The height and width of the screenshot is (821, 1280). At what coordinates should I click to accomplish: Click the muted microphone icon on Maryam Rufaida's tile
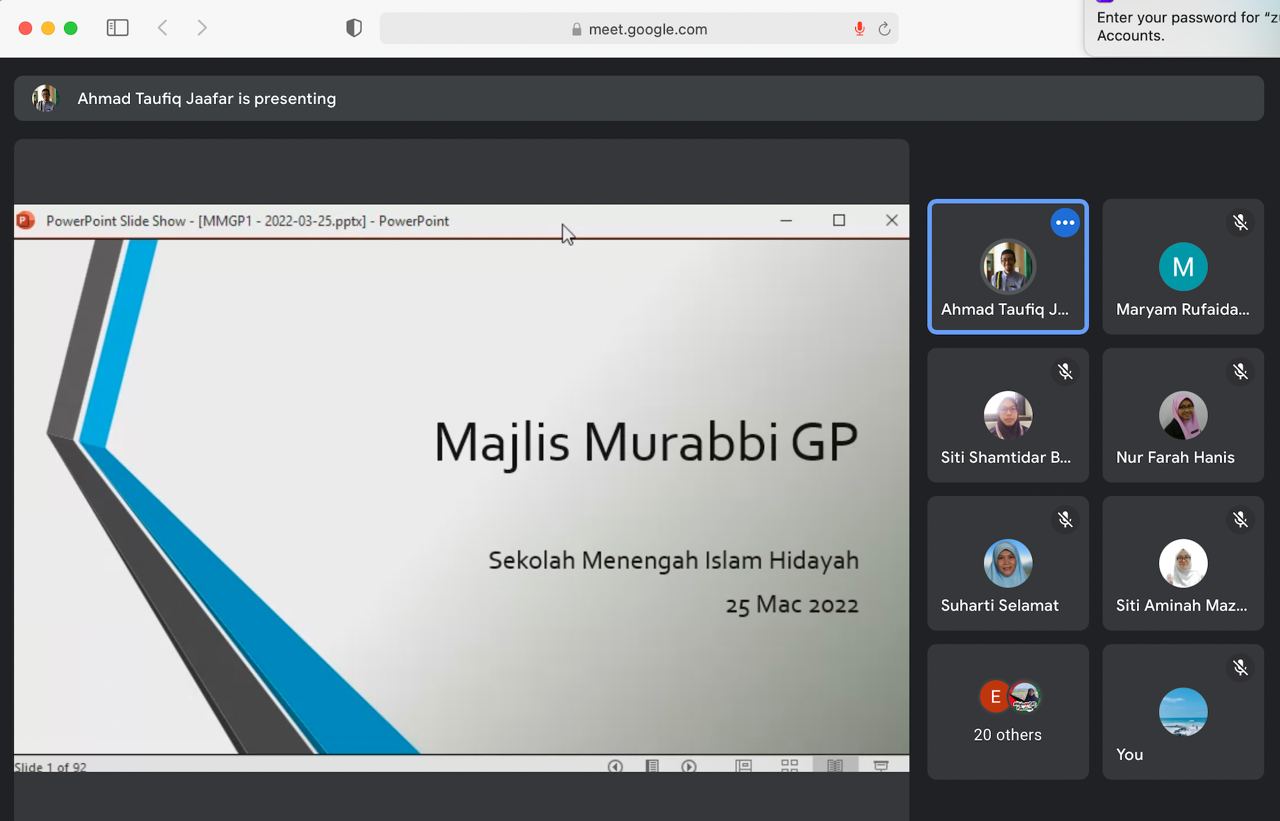click(x=1240, y=223)
